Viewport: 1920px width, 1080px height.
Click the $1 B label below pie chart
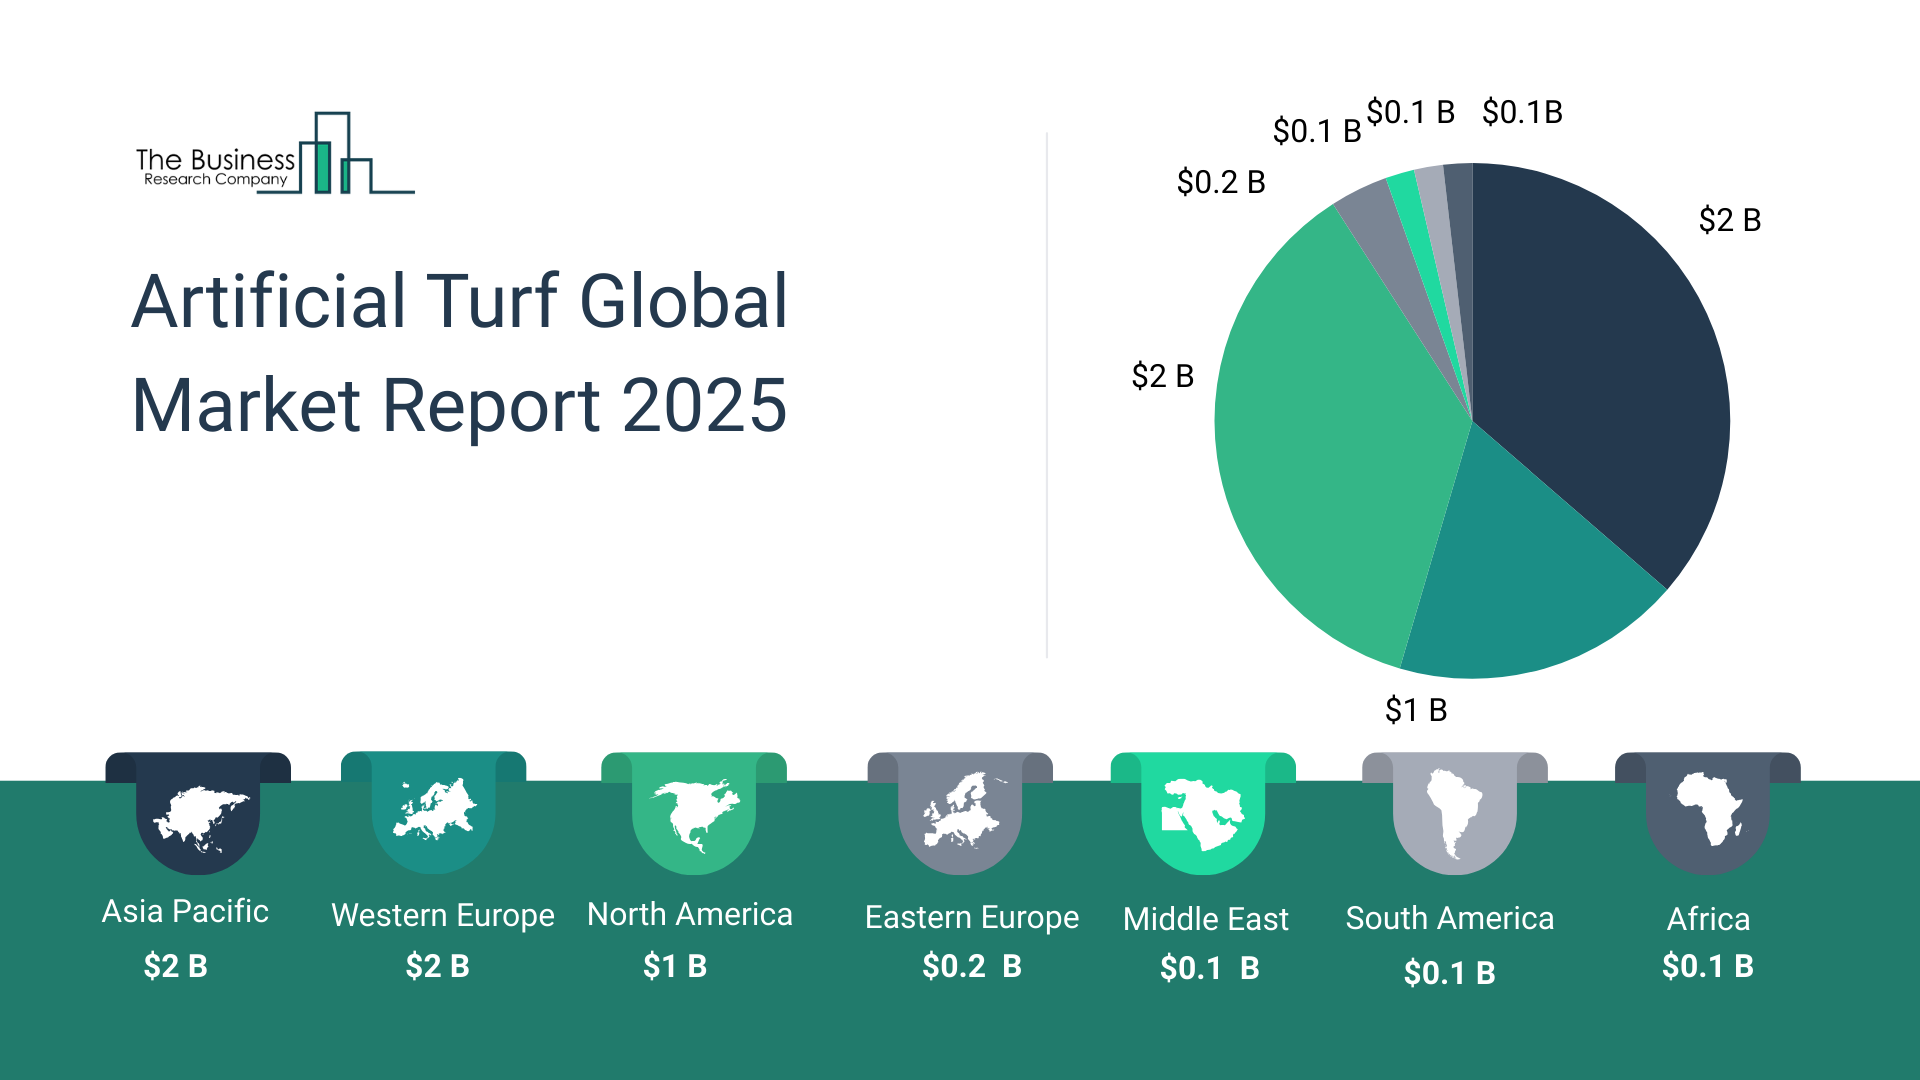[1415, 710]
